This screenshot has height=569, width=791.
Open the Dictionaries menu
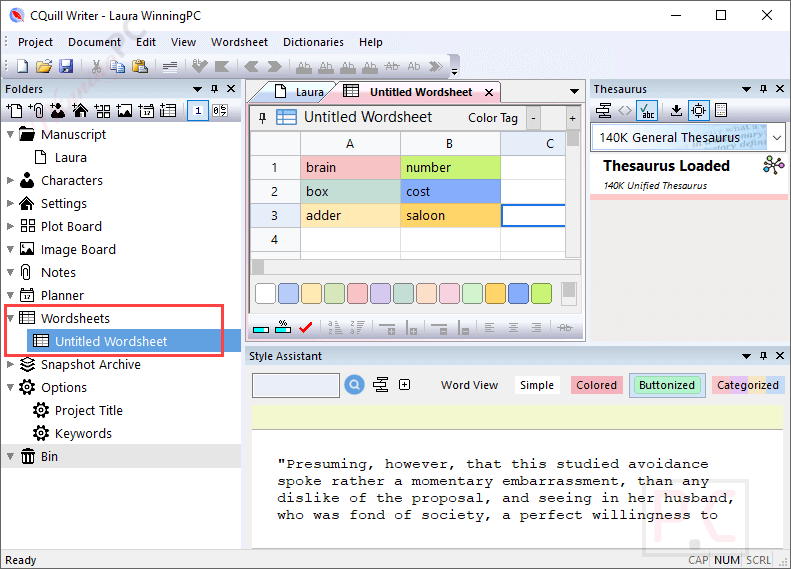[313, 42]
